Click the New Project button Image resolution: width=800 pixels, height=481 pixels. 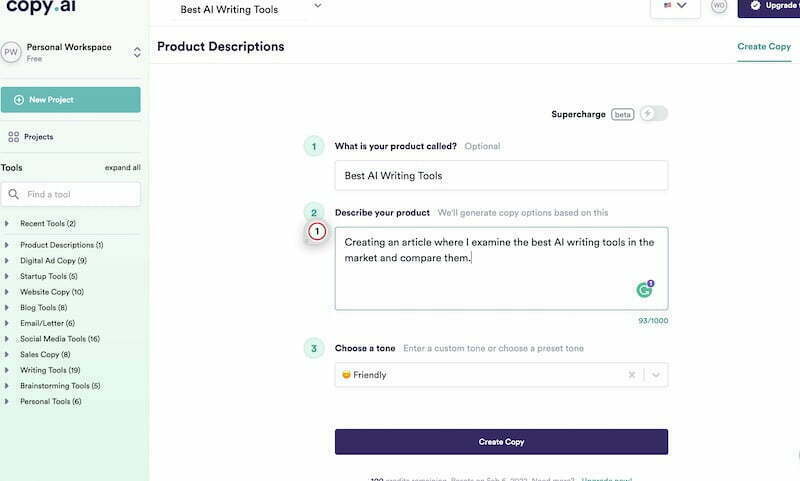click(x=70, y=99)
